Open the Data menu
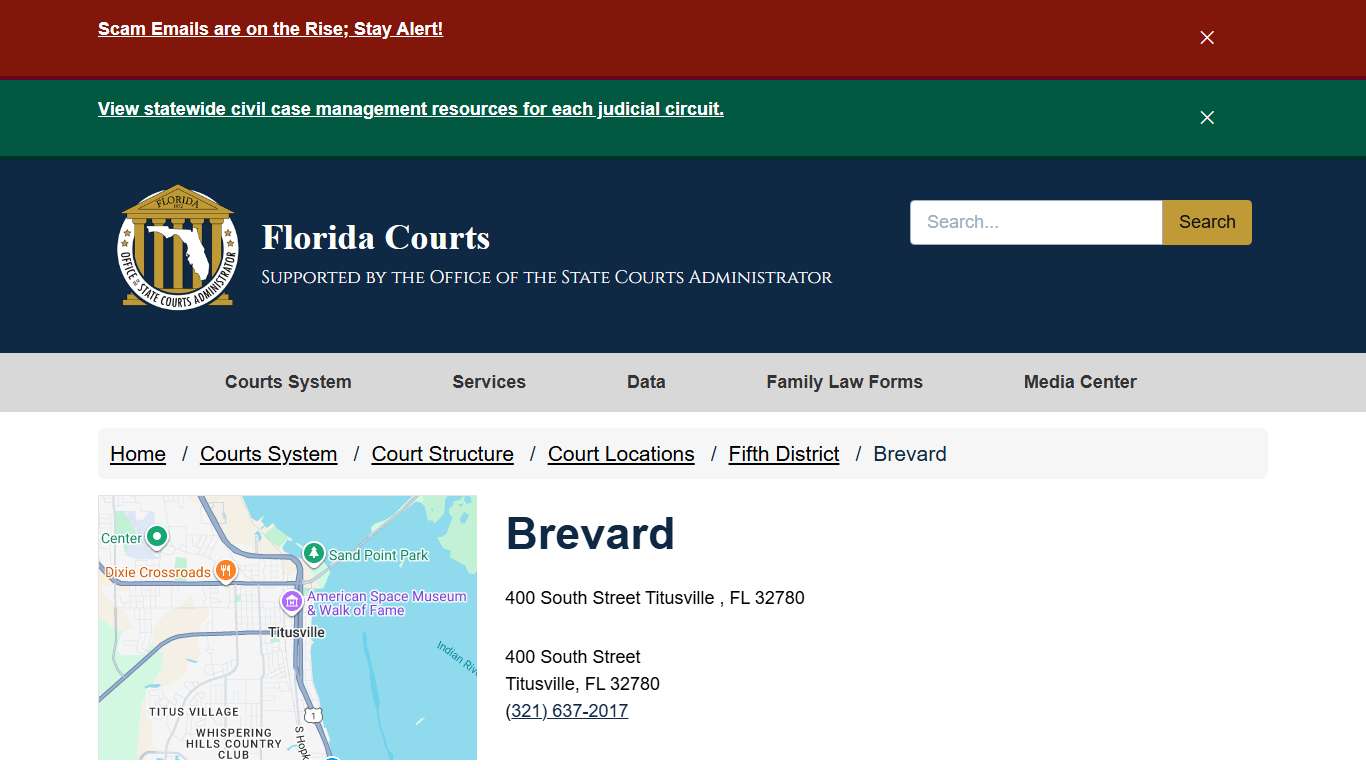The width and height of the screenshot is (1366, 768). point(646,382)
